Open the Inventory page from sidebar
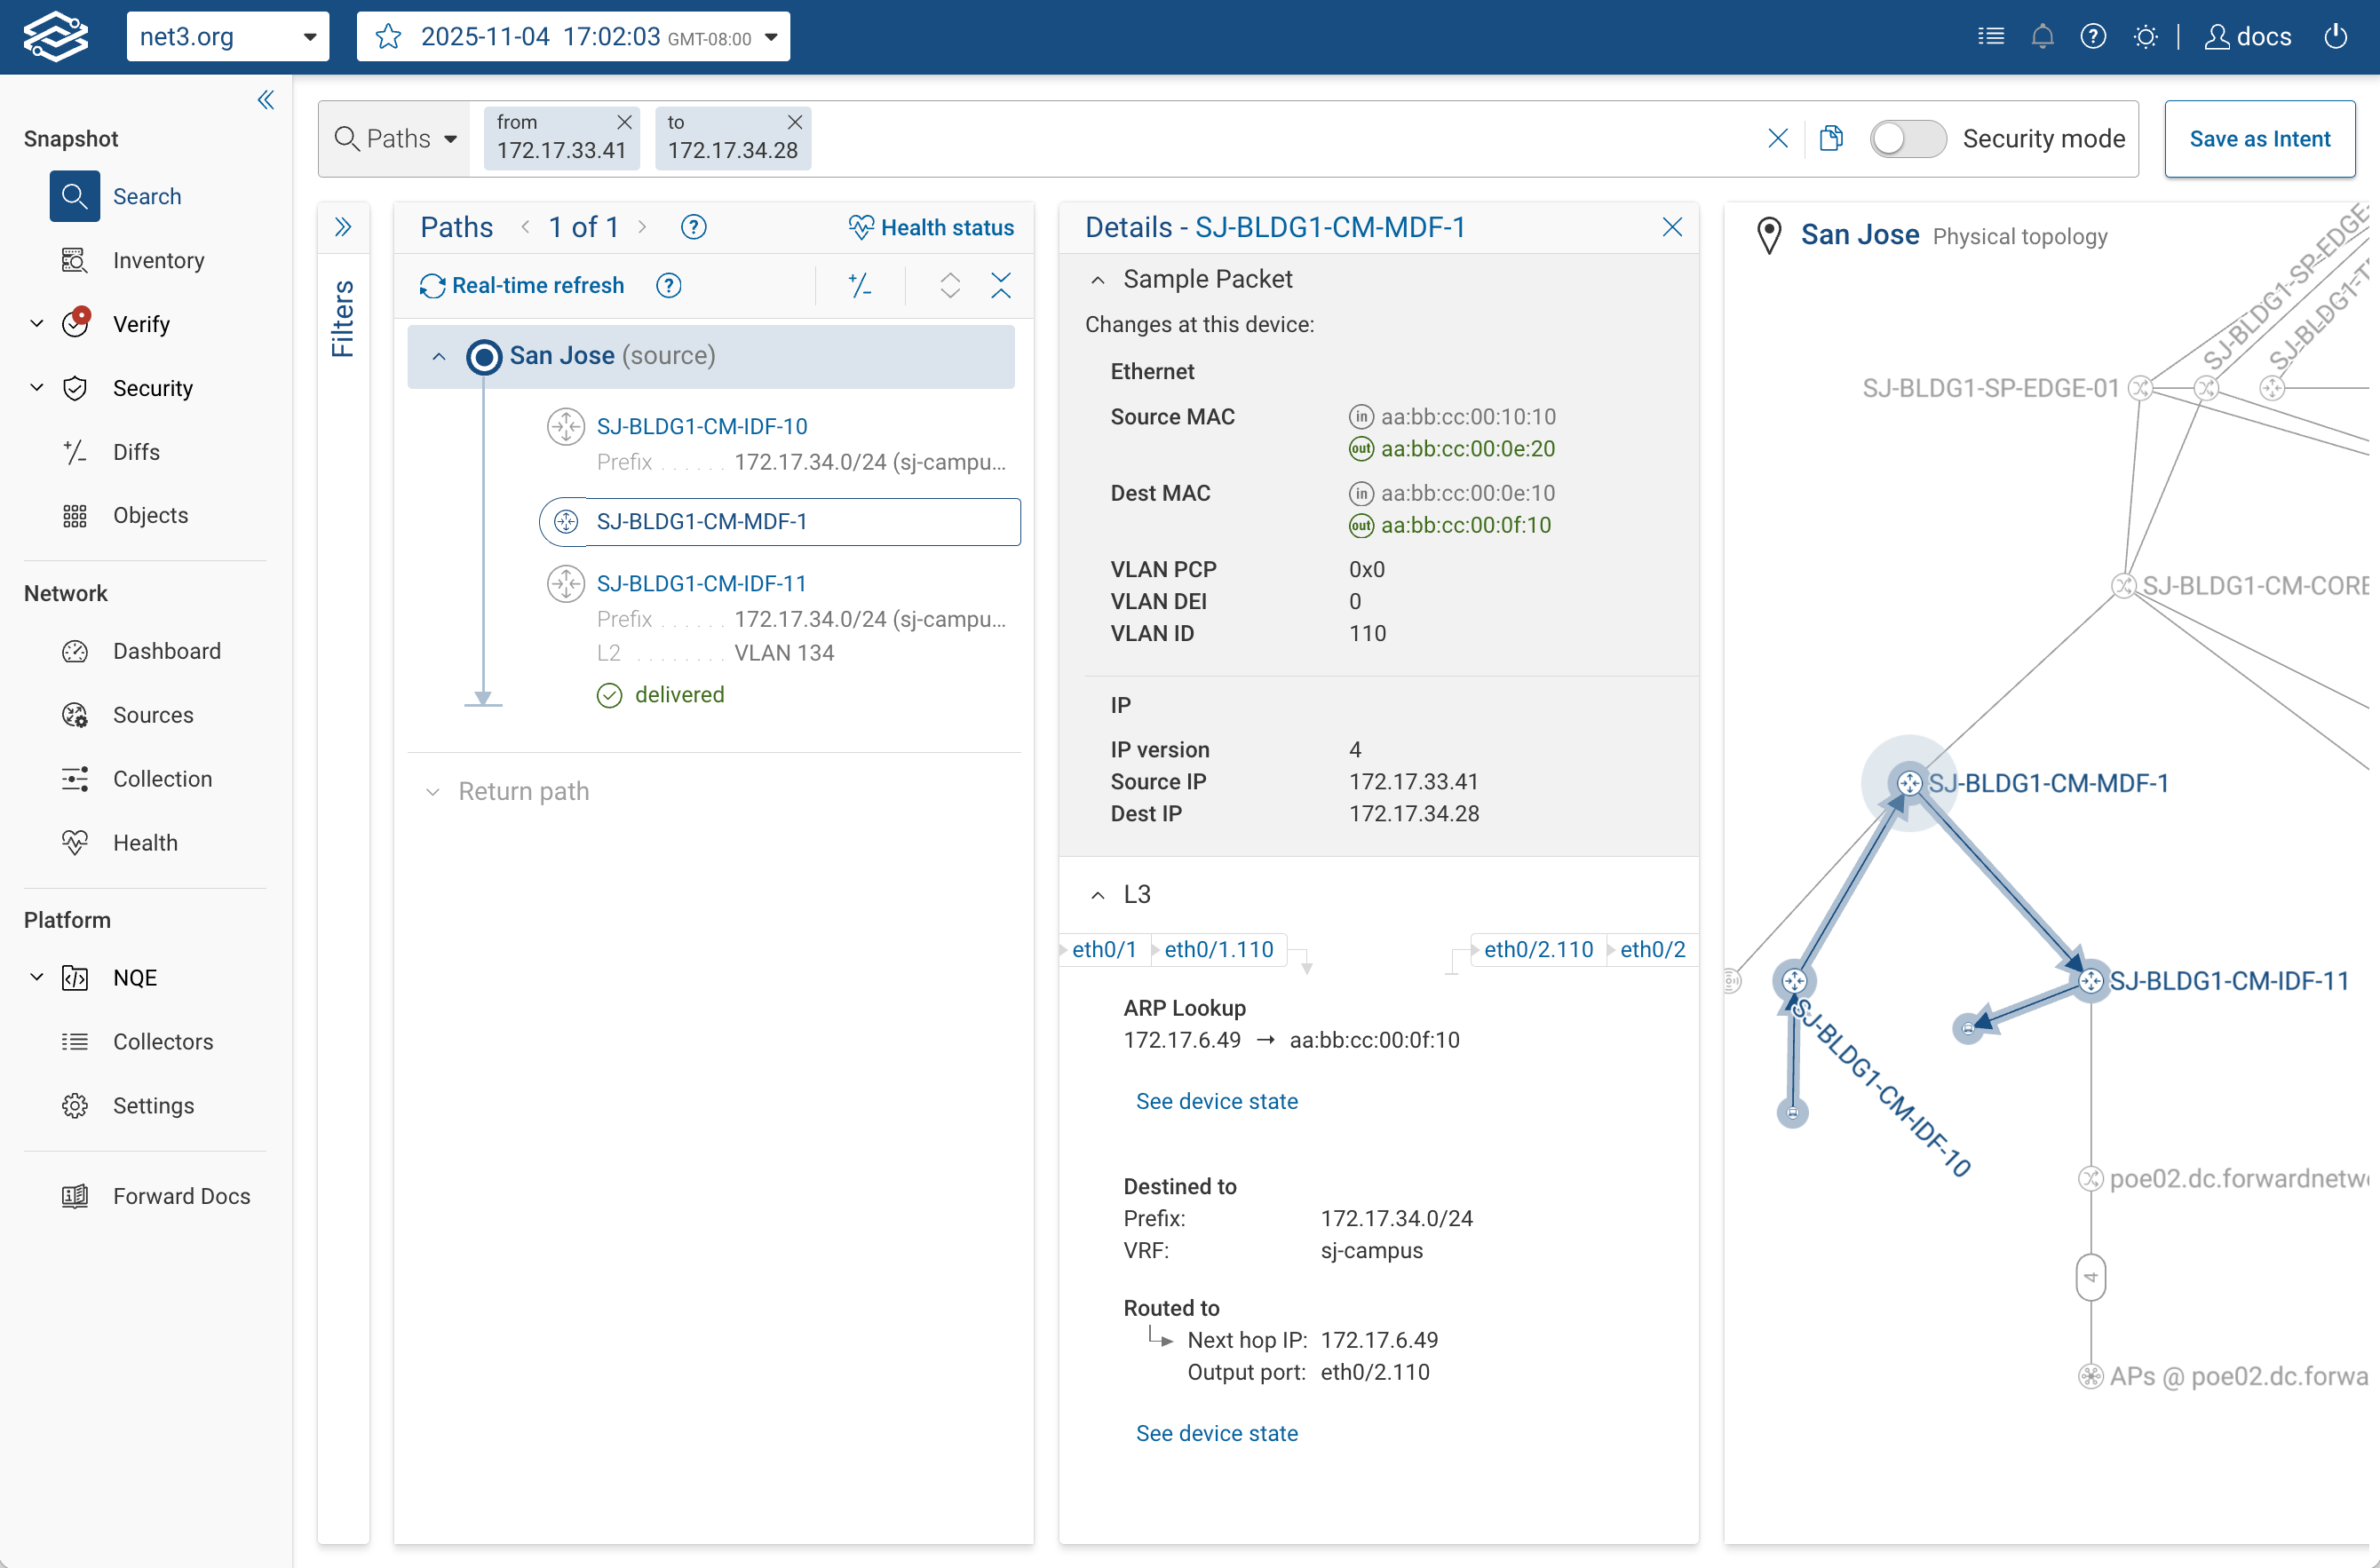Screen dimensions: 2380x1568 click(x=158, y=260)
